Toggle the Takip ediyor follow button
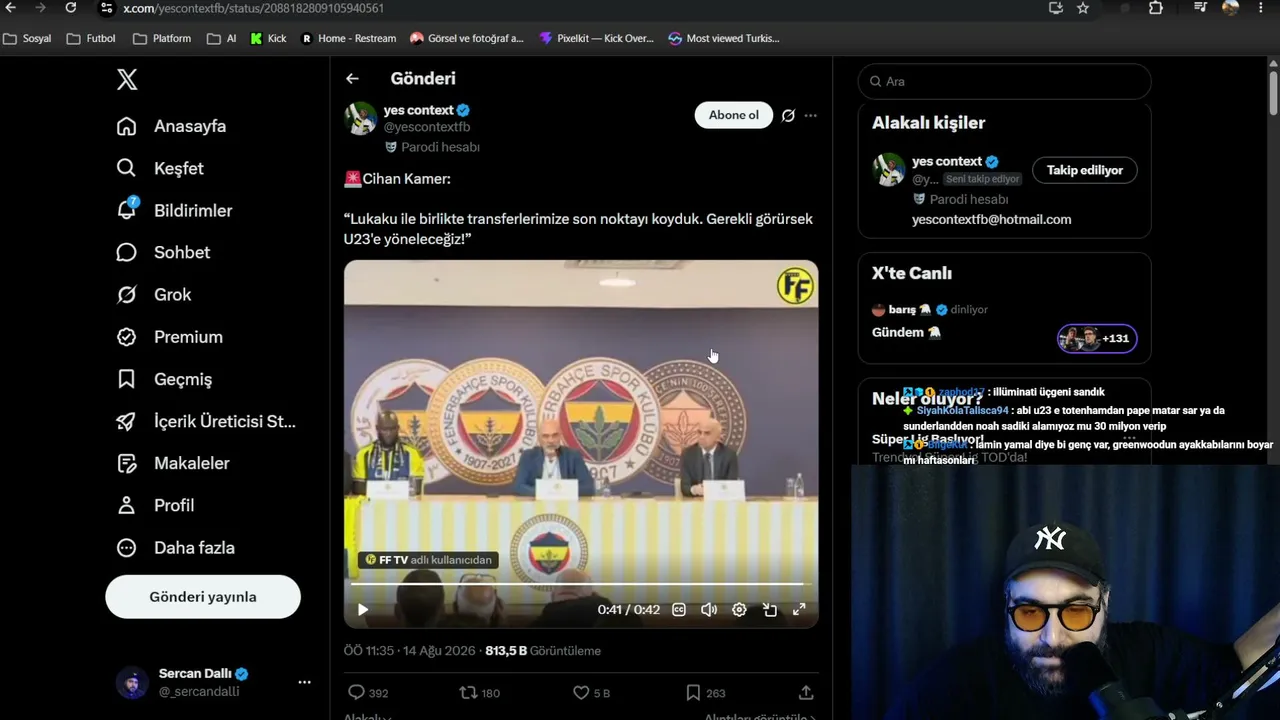The image size is (1280, 720). pos(1085,170)
